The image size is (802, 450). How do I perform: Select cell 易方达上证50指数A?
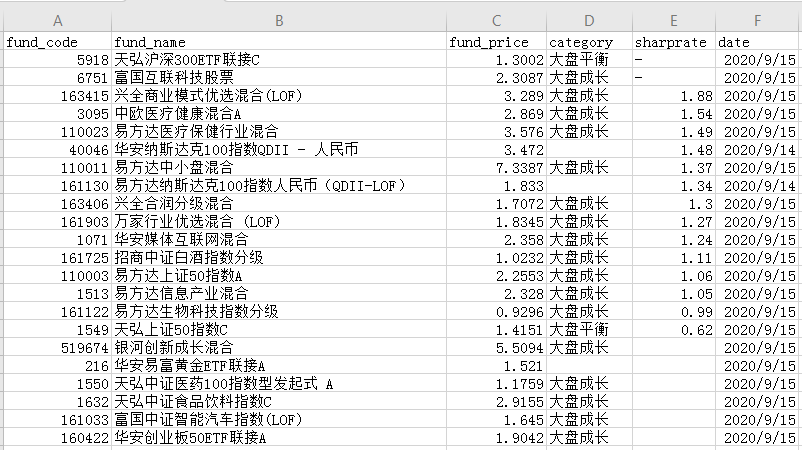pos(279,276)
